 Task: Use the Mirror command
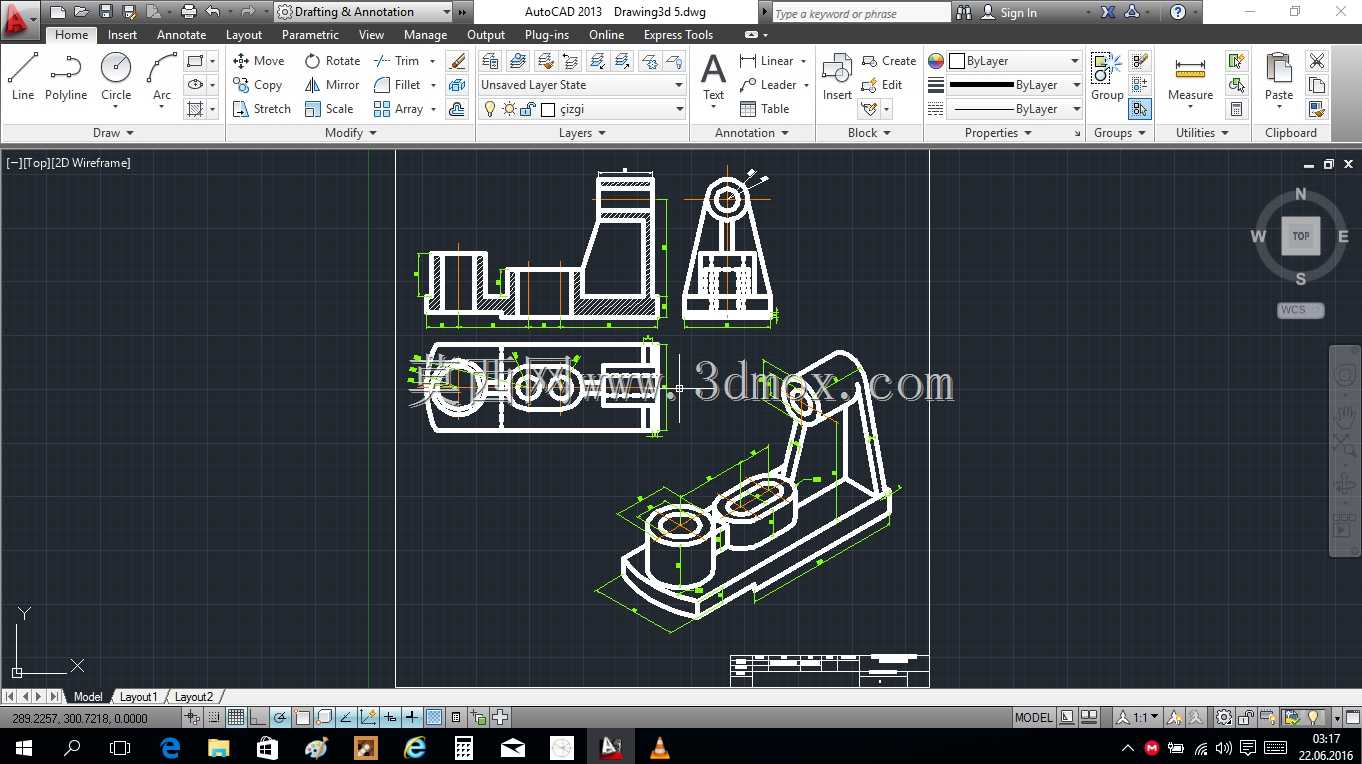(333, 85)
